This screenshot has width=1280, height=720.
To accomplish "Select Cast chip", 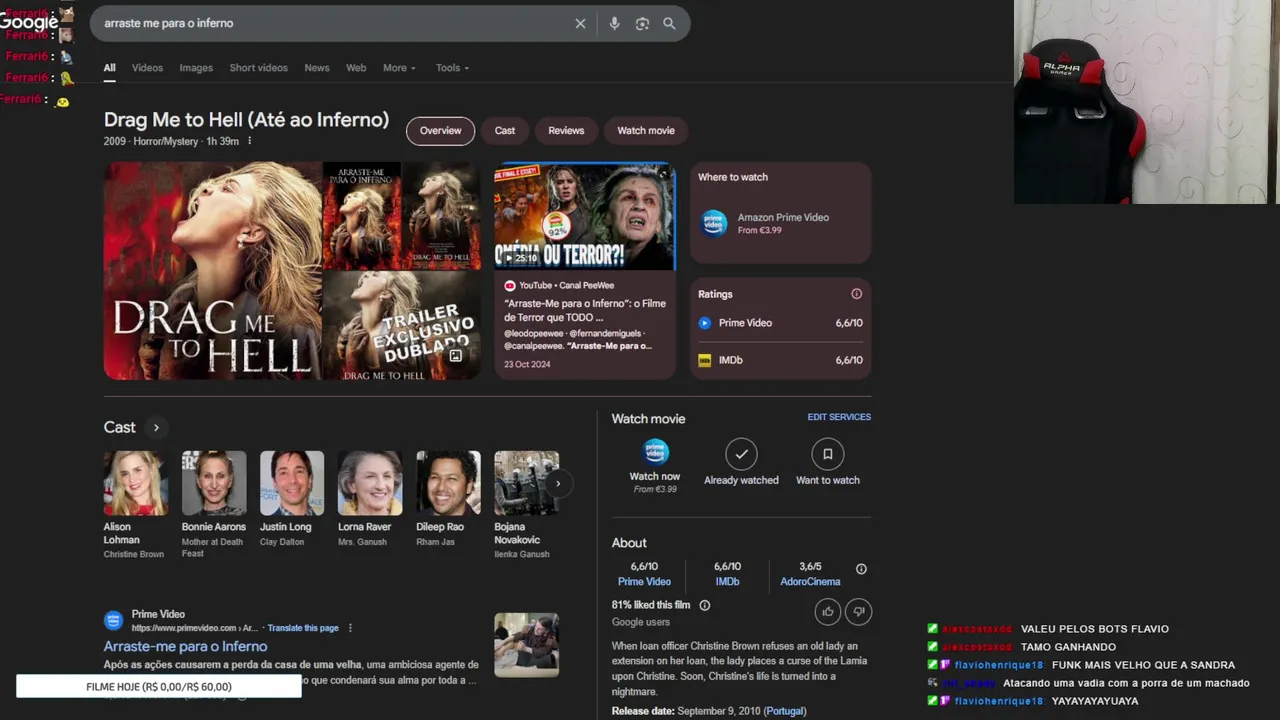I will (505, 131).
